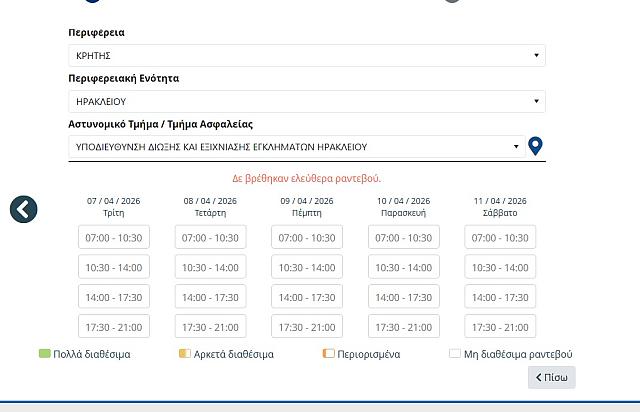Viewport: 640px width, 412px height.
Task: Click the map location pin icon
Action: pyautogui.click(x=535, y=147)
